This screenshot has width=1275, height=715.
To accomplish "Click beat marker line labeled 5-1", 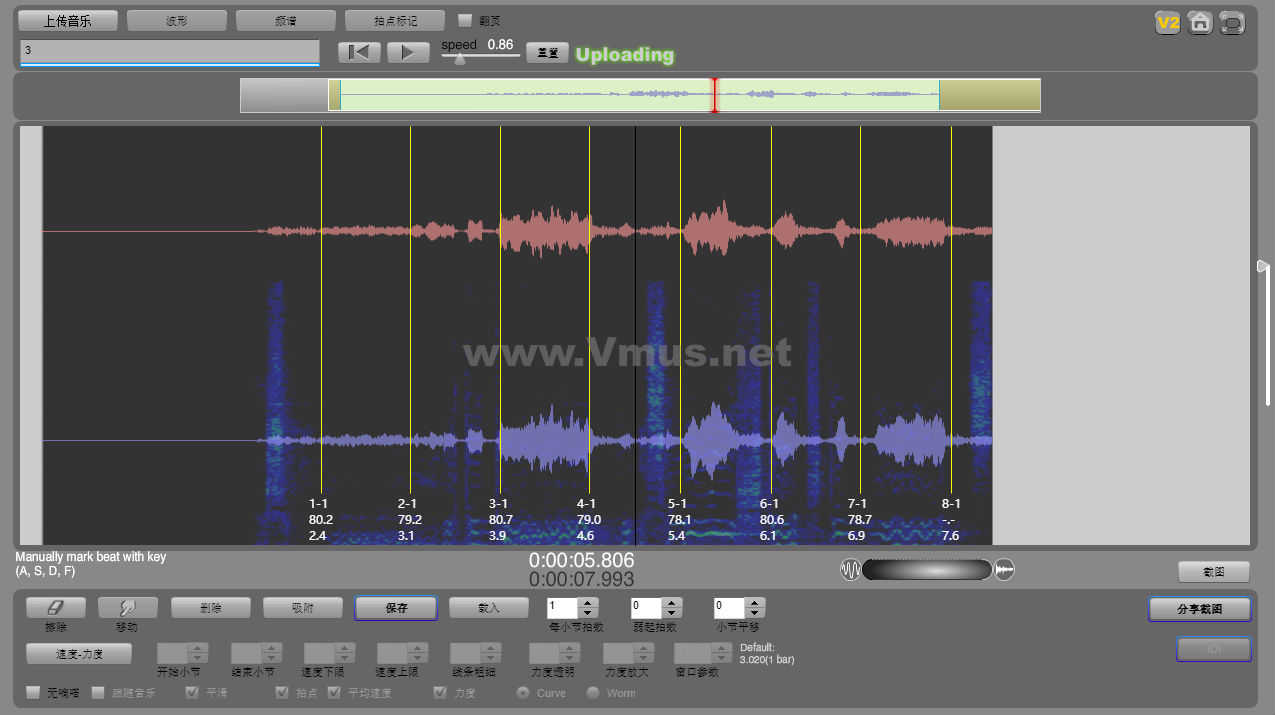I will tap(680, 310).
